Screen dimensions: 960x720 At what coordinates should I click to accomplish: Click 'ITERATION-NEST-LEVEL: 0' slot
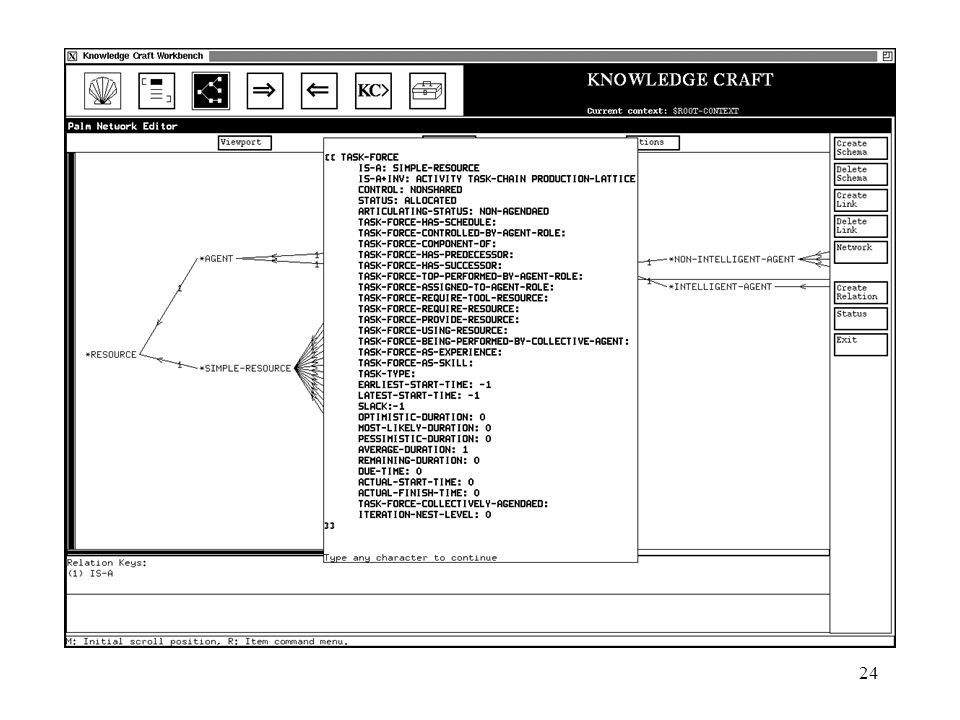[x=425, y=515]
